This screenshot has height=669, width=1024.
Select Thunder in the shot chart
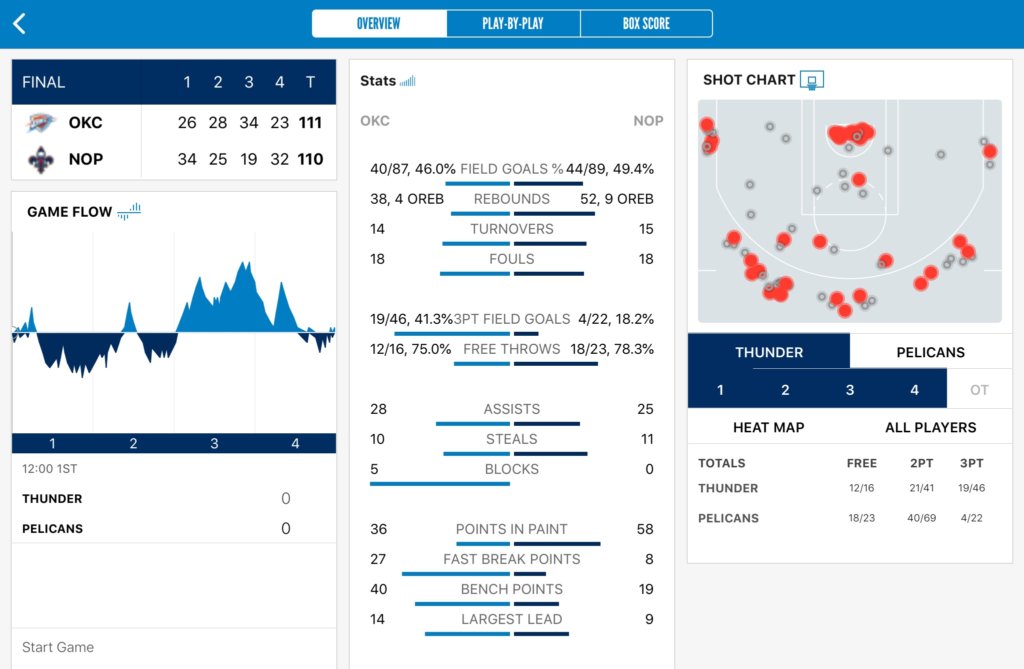pyautogui.click(x=768, y=352)
